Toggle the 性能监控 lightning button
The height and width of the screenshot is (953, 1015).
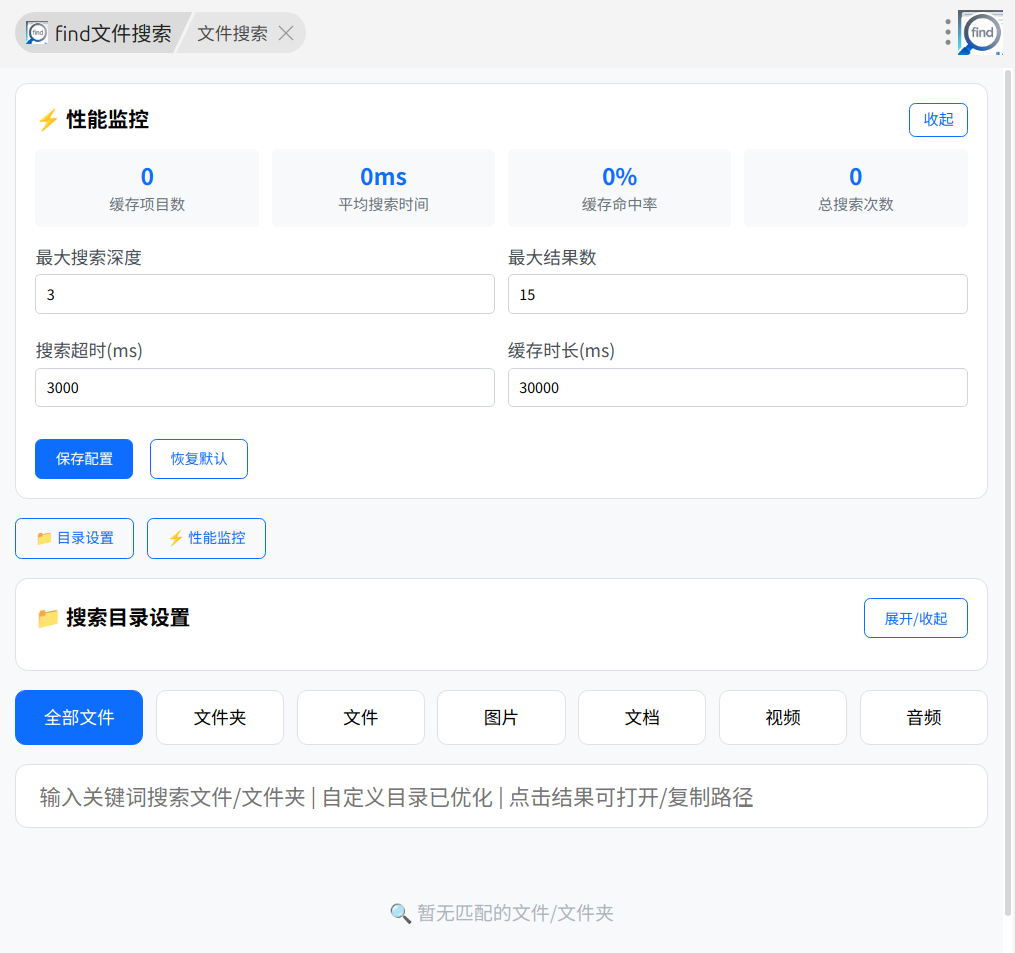point(206,538)
